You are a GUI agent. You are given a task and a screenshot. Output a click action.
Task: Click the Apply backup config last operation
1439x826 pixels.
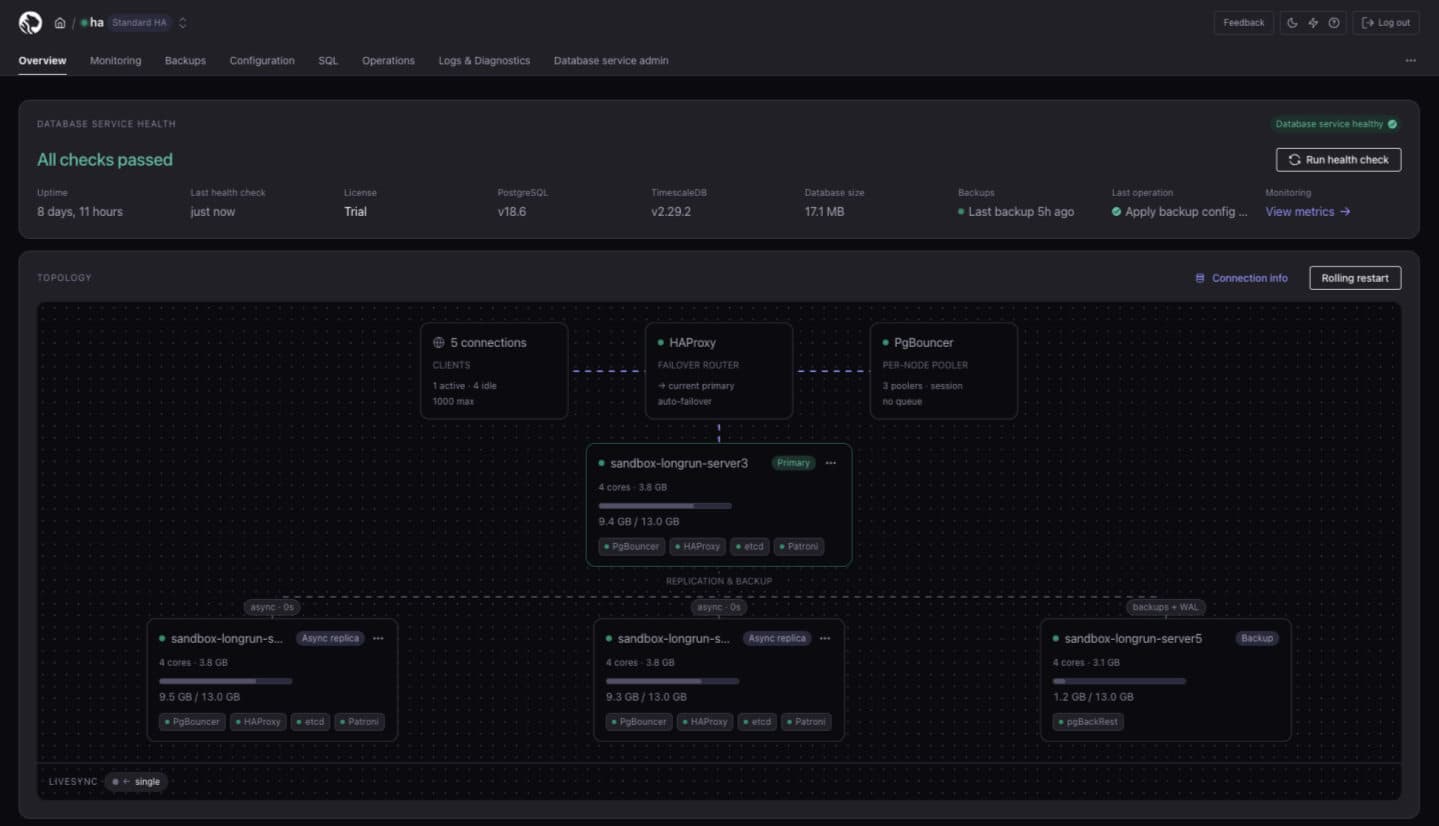click(x=1180, y=212)
